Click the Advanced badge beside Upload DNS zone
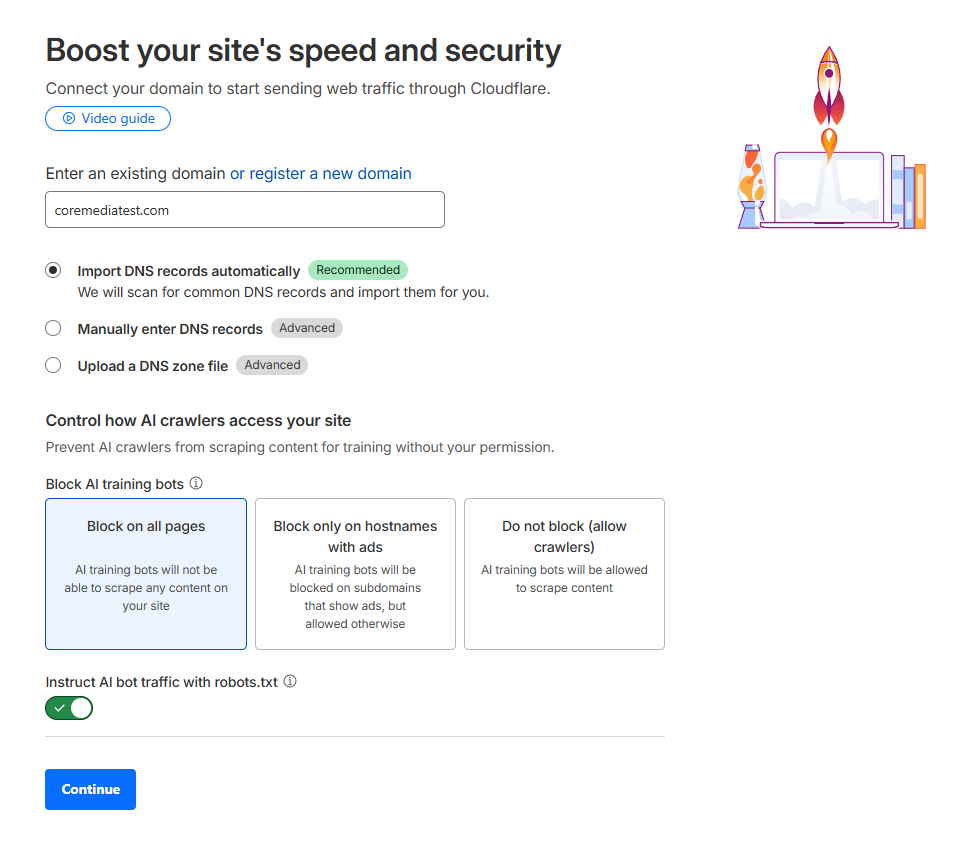 (272, 365)
